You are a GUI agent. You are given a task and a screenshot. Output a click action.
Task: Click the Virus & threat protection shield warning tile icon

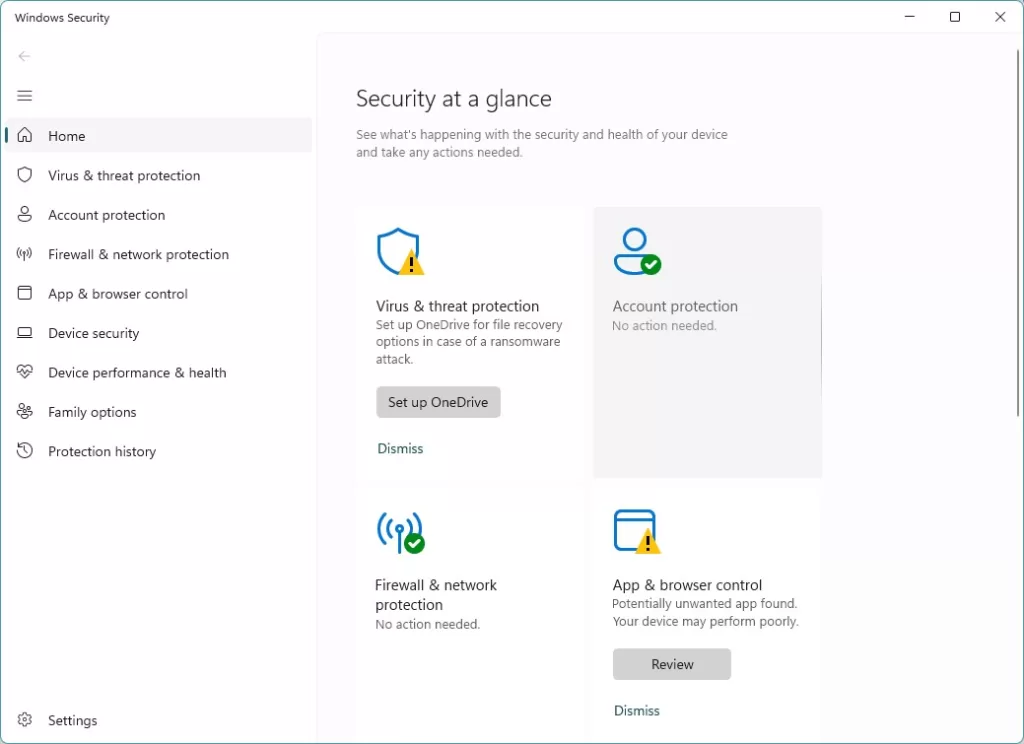click(400, 251)
